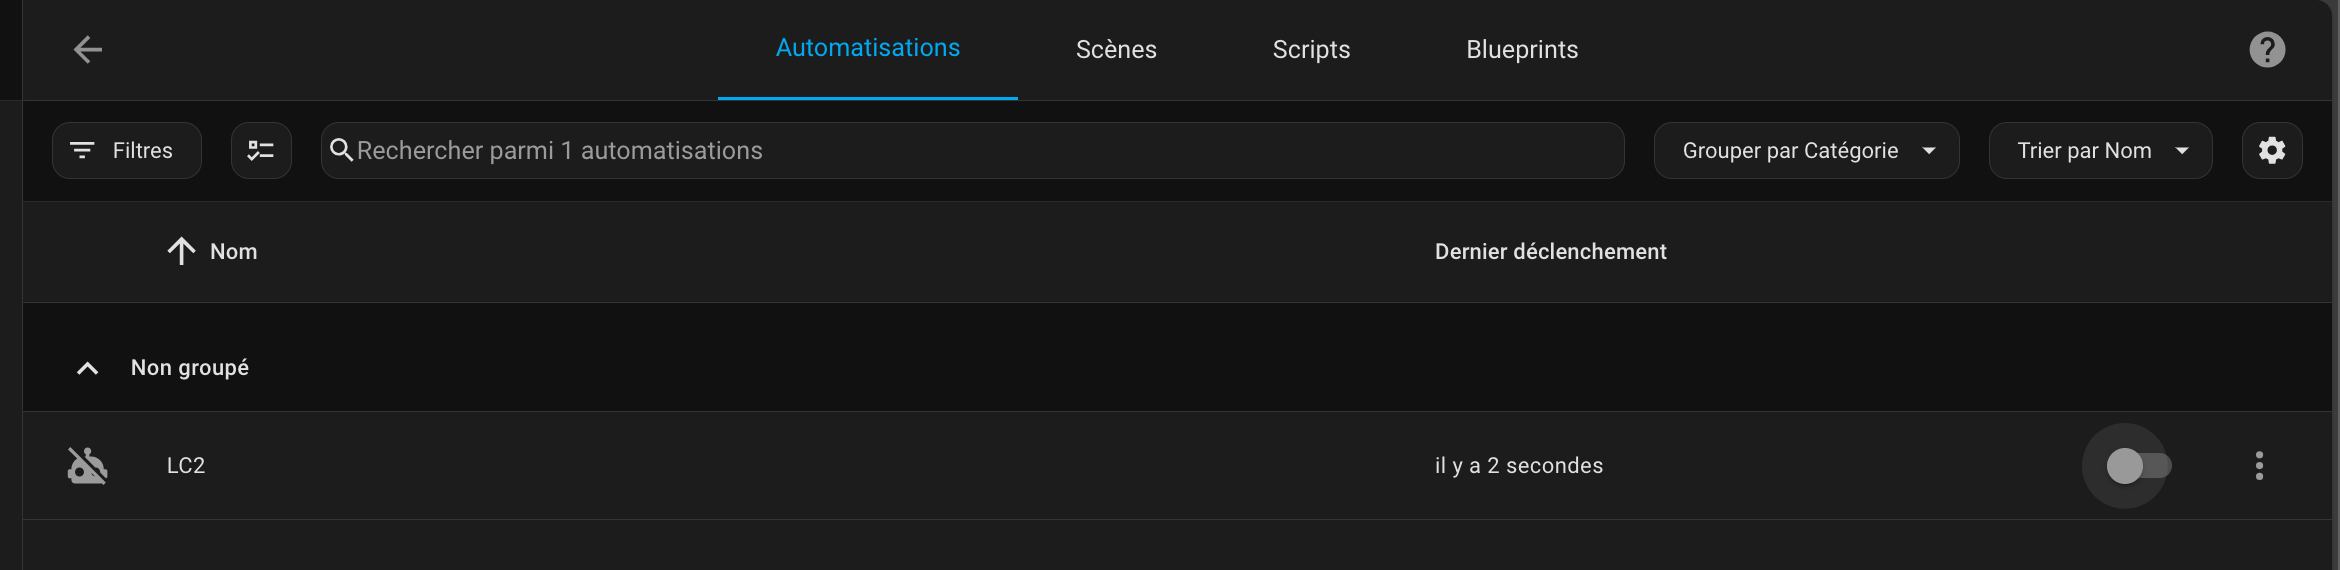This screenshot has height=570, width=2340.
Task: Open table settings with the gear icon
Action: tap(2272, 150)
